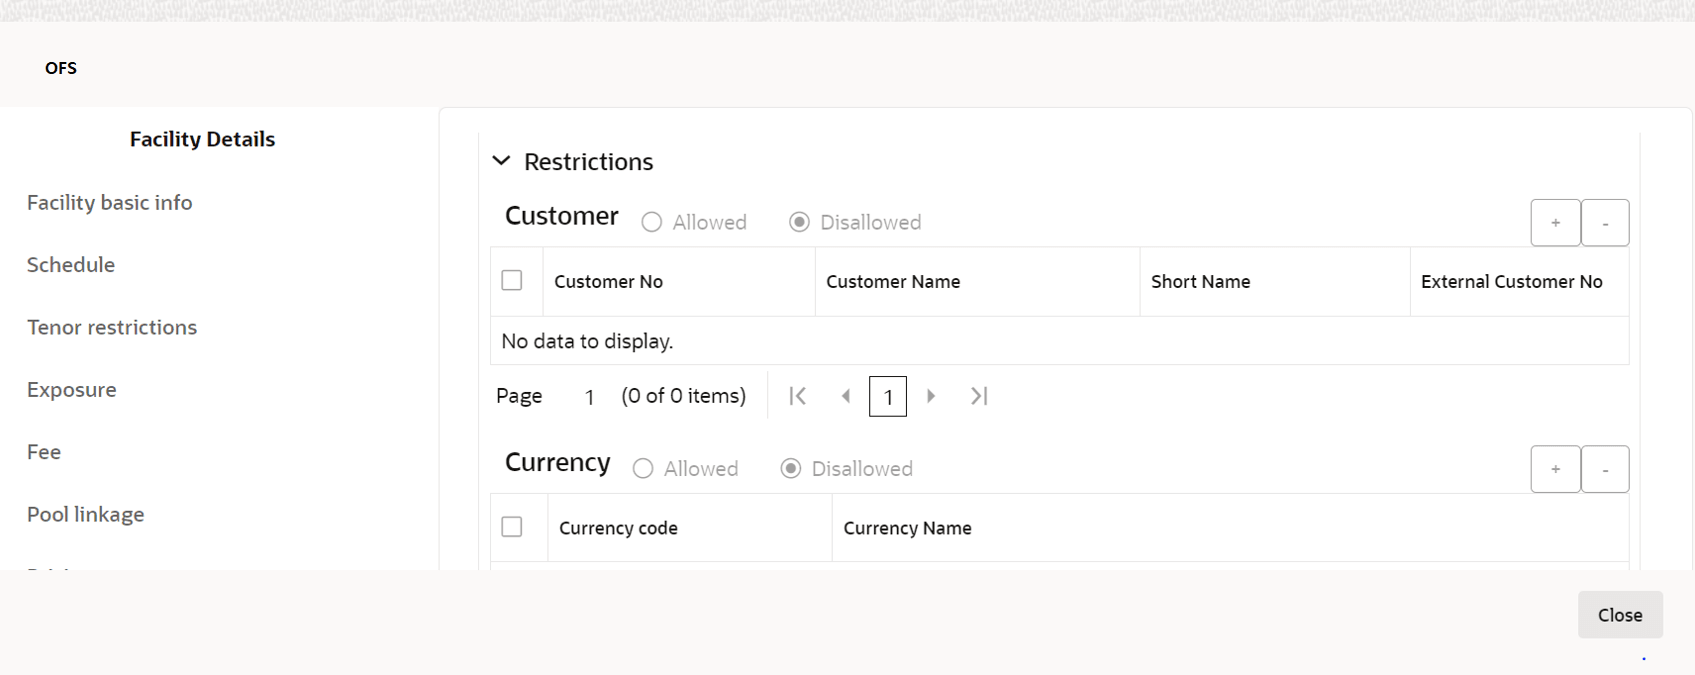Click the add row button for Customer

(x=1555, y=223)
